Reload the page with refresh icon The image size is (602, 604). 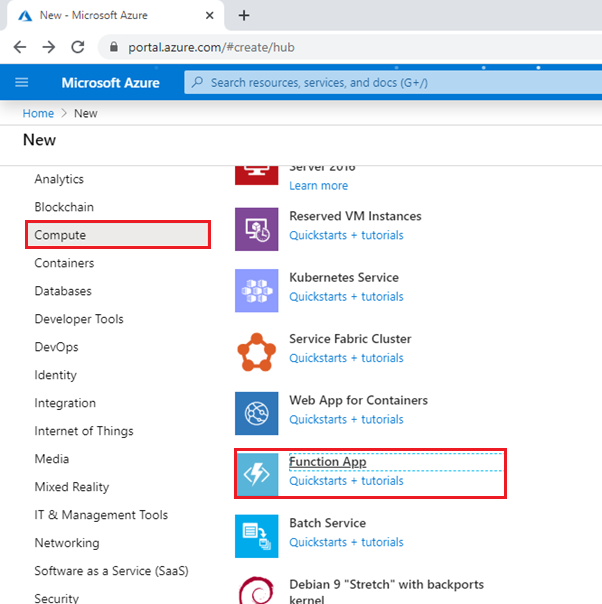pos(78,47)
